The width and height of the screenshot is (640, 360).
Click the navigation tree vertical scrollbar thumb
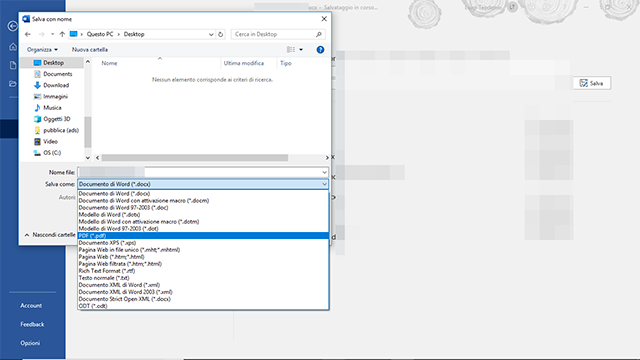click(x=88, y=132)
